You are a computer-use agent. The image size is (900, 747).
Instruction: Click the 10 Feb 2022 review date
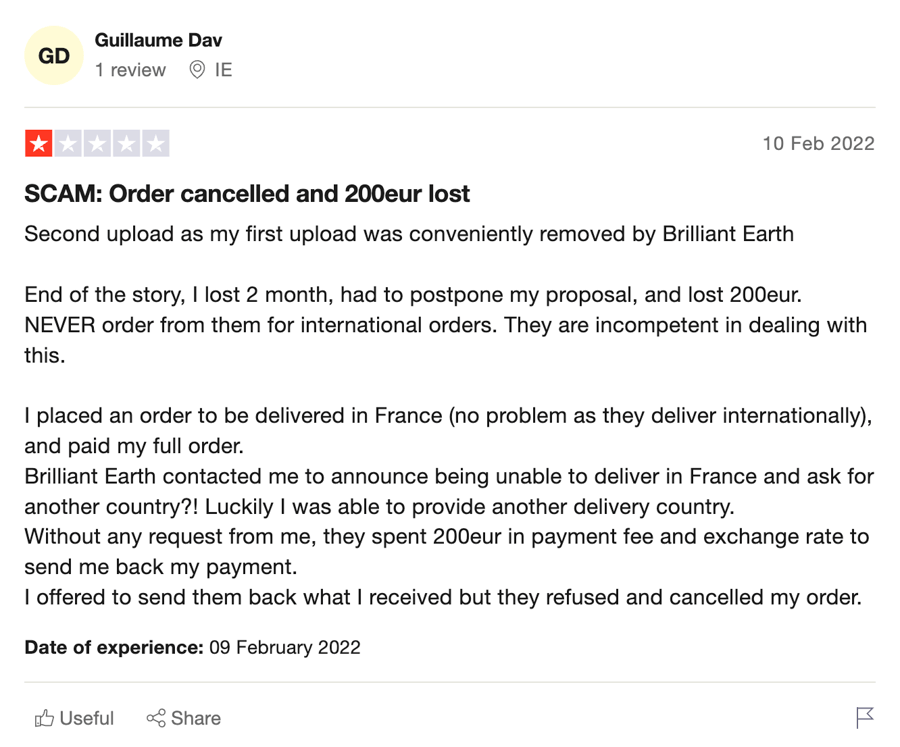point(818,144)
